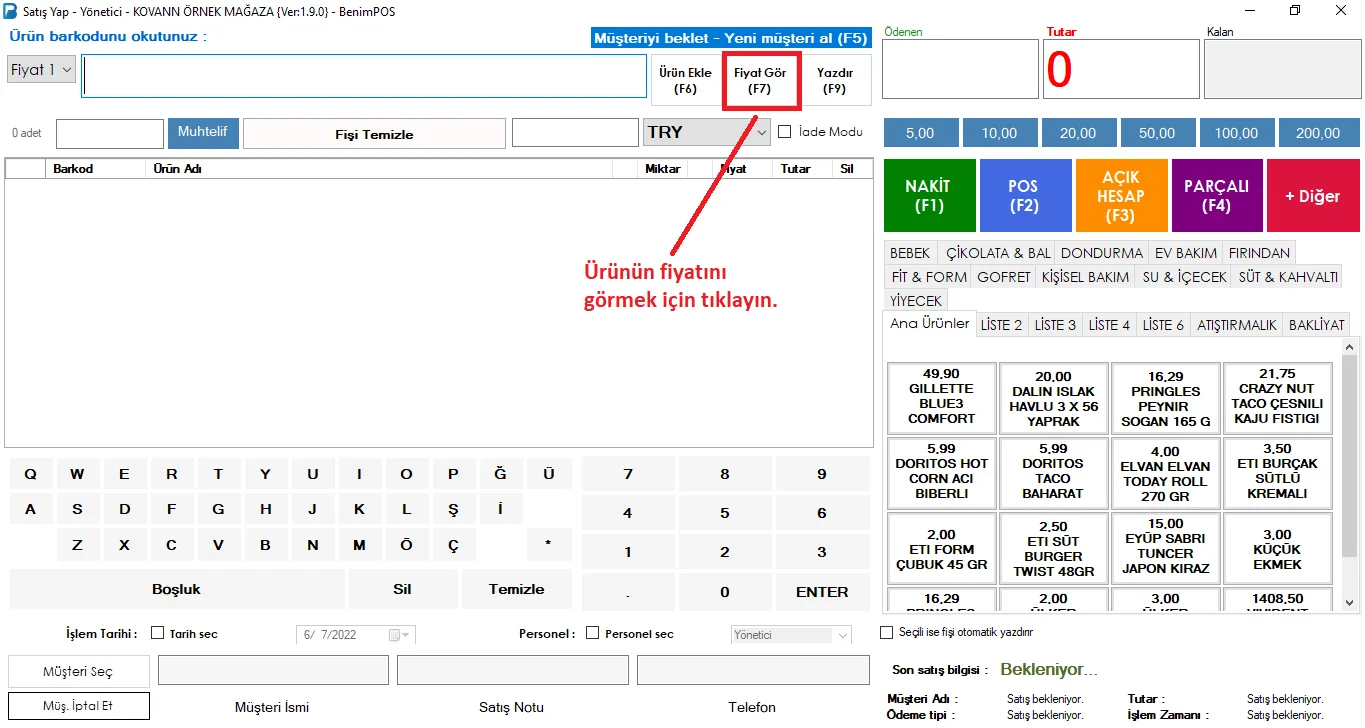
Task: Open the BAKLİYAT tab
Action: click(1317, 325)
